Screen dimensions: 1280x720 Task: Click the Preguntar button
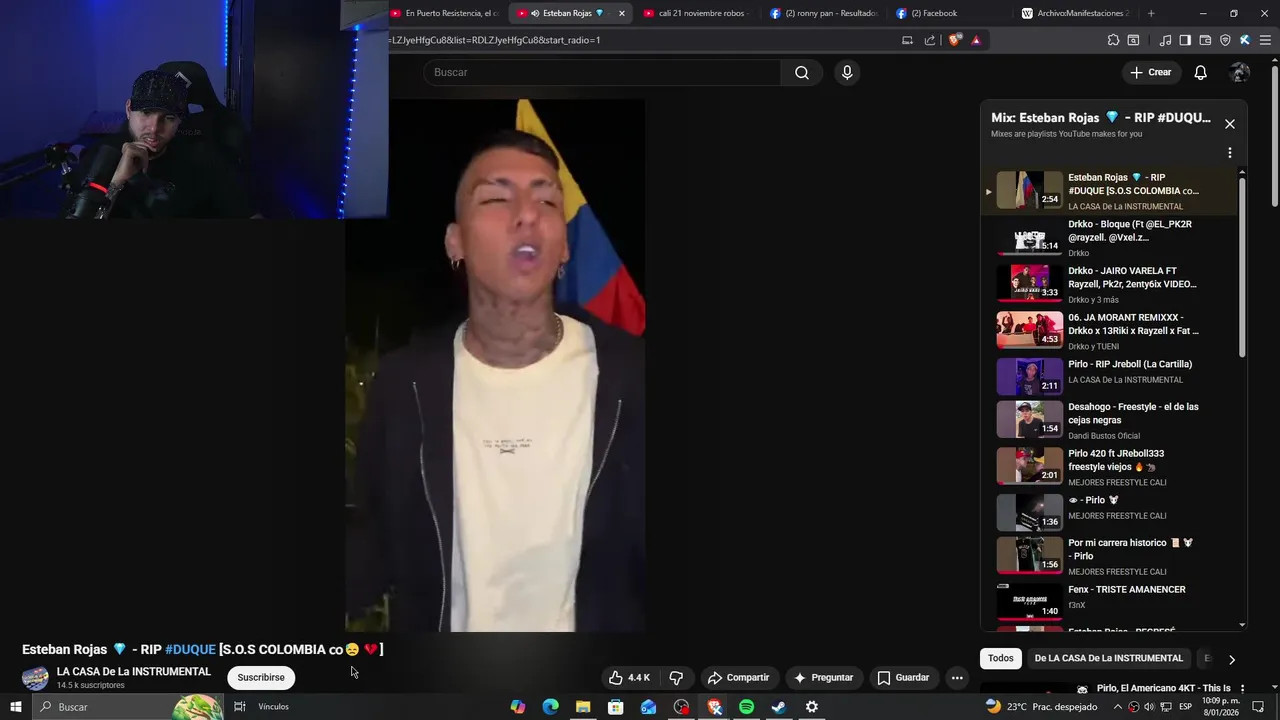823,678
